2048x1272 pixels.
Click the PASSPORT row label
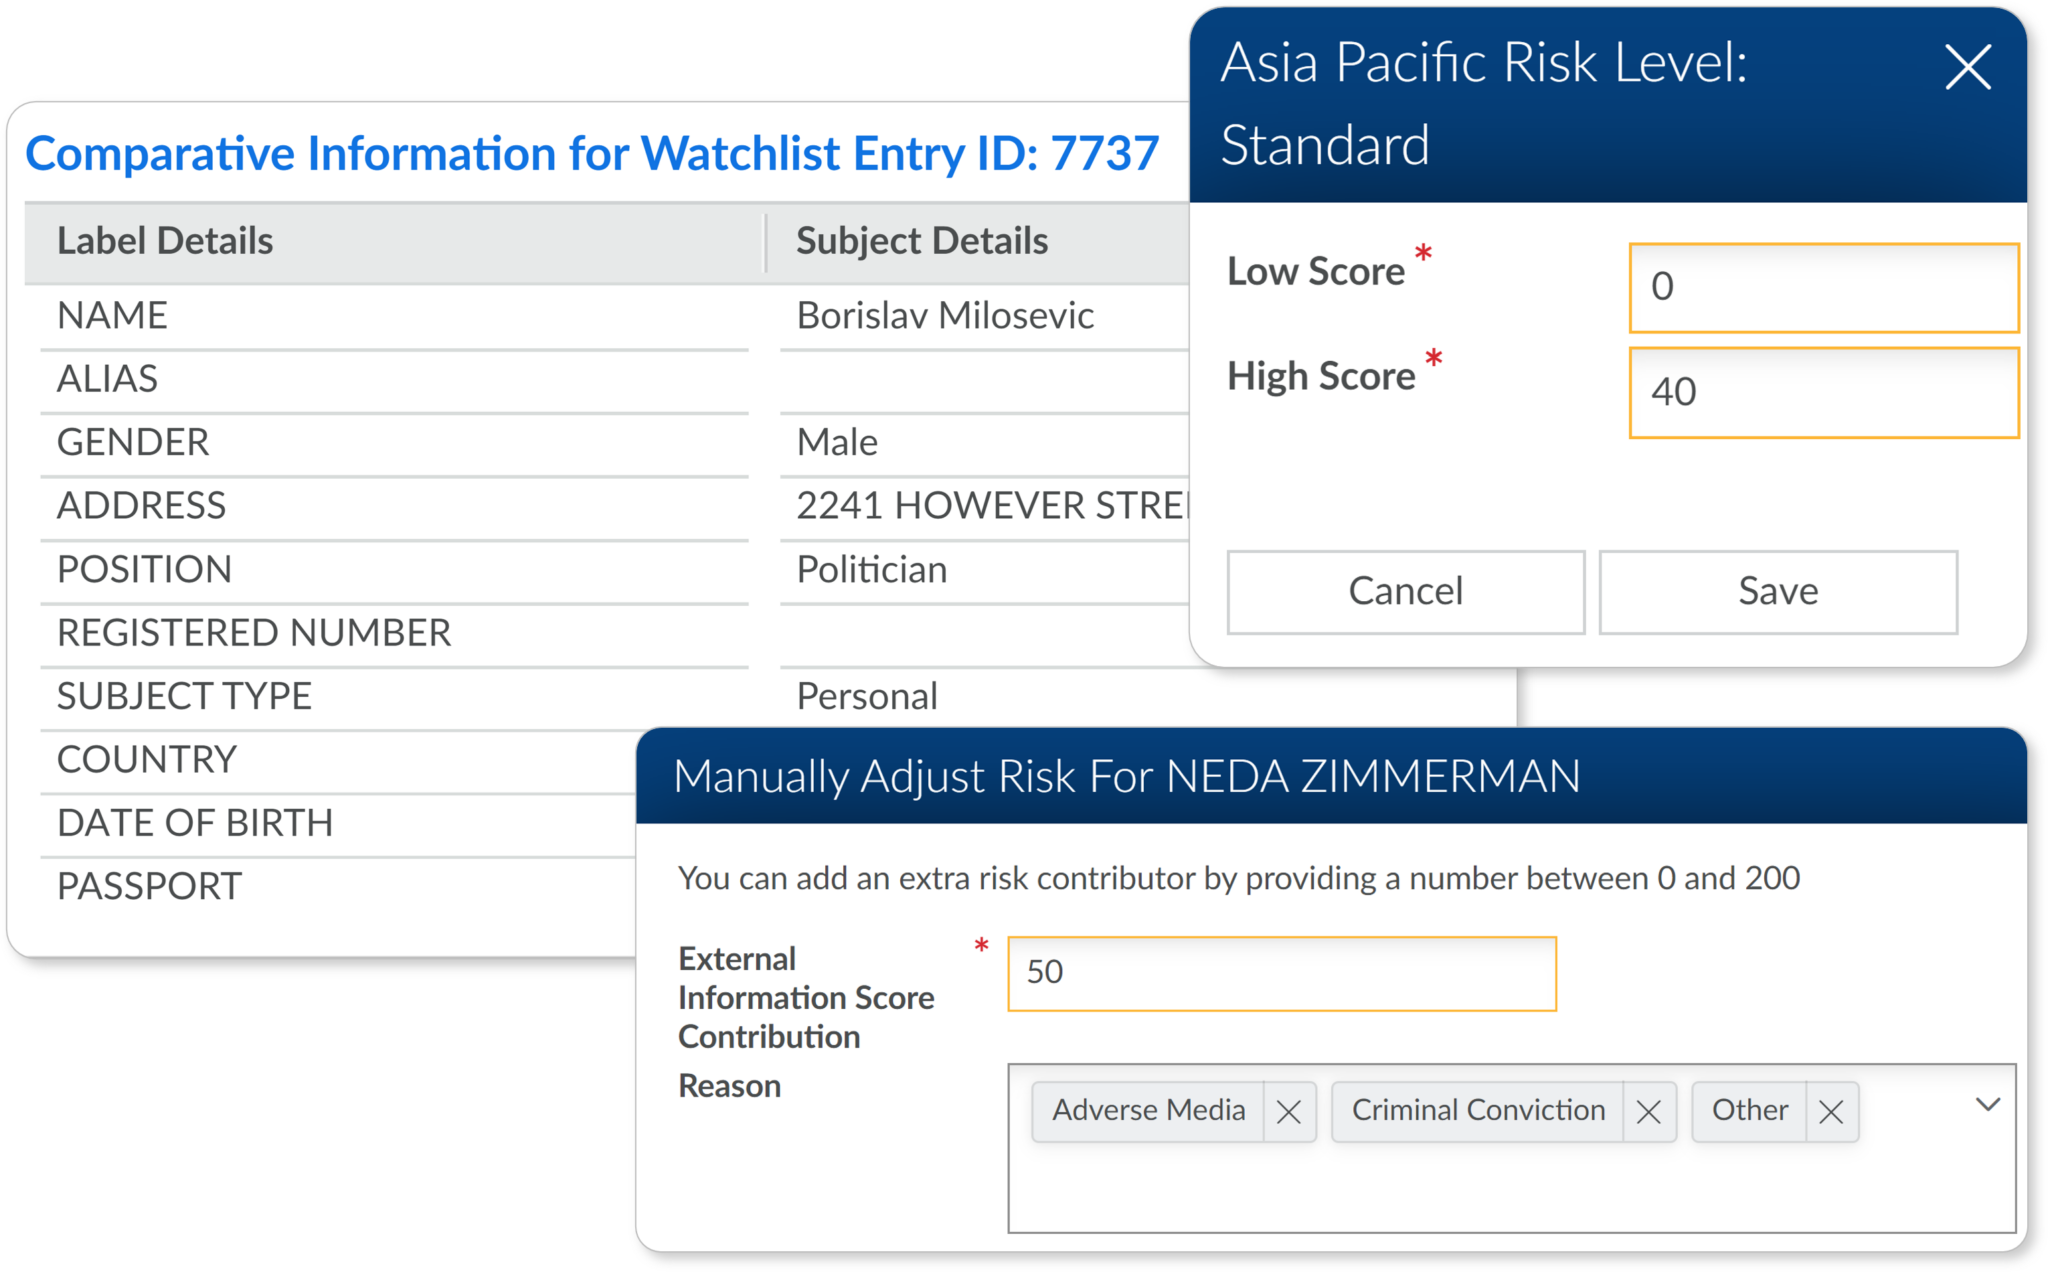[x=149, y=886]
